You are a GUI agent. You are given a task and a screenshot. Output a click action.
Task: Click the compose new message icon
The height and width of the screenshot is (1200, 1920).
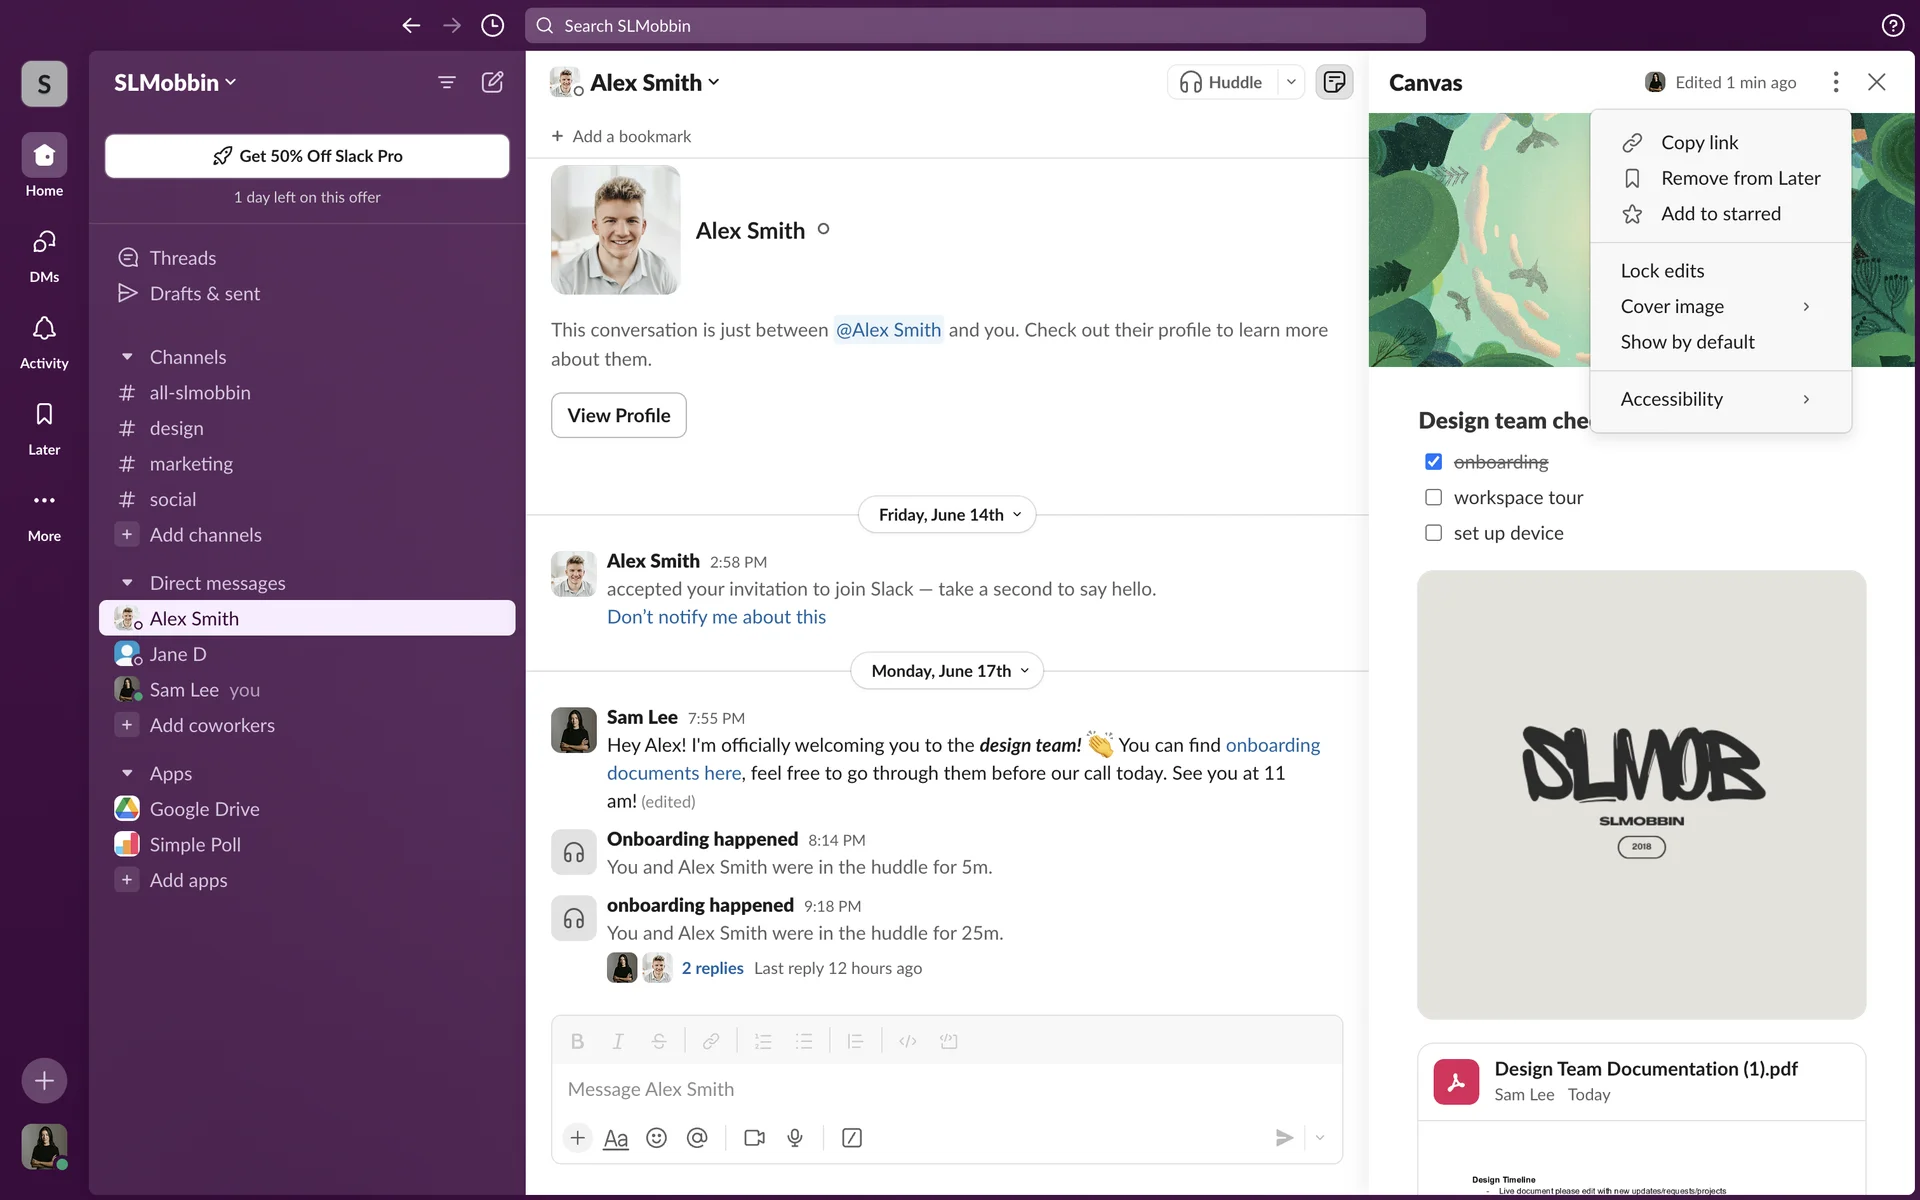[492, 82]
